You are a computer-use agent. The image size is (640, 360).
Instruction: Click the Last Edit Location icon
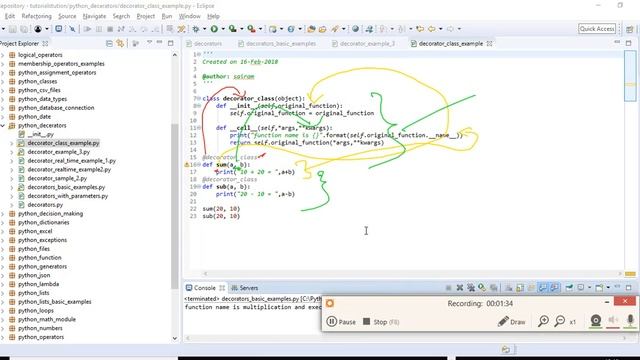pyautogui.click(x=420, y=29)
